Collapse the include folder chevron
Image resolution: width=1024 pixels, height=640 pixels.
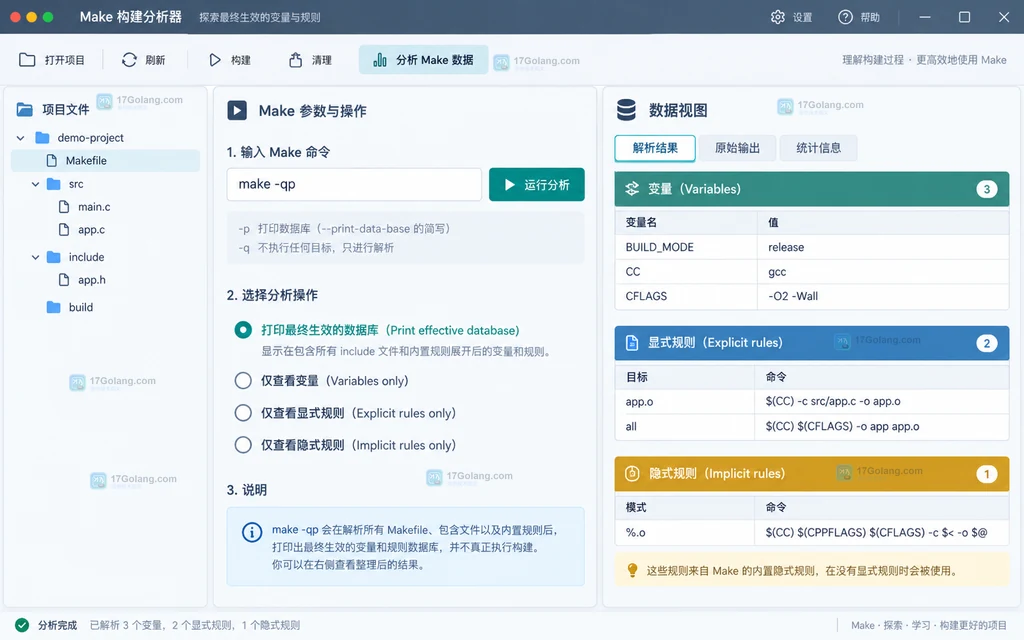[x=35, y=258]
